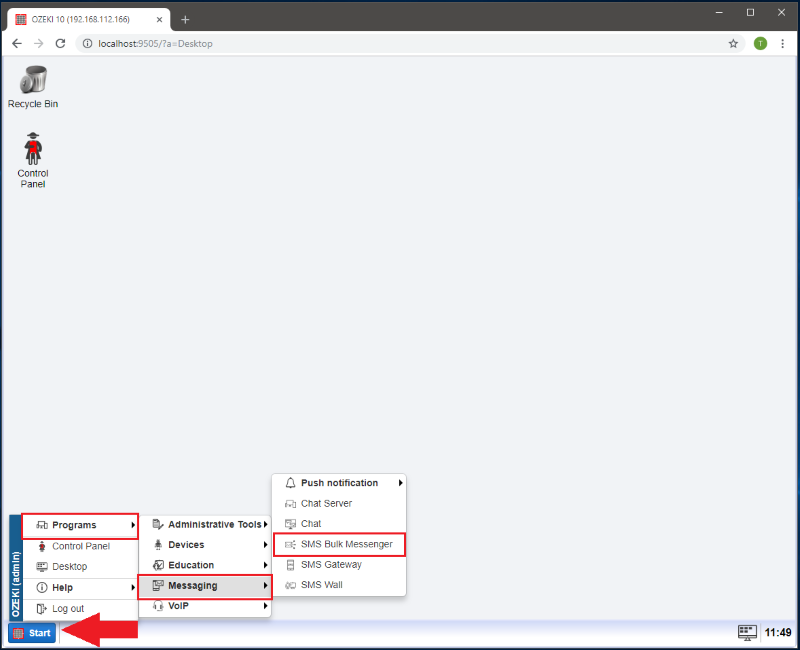Select Log out in the Start menu

coord(67,608)
